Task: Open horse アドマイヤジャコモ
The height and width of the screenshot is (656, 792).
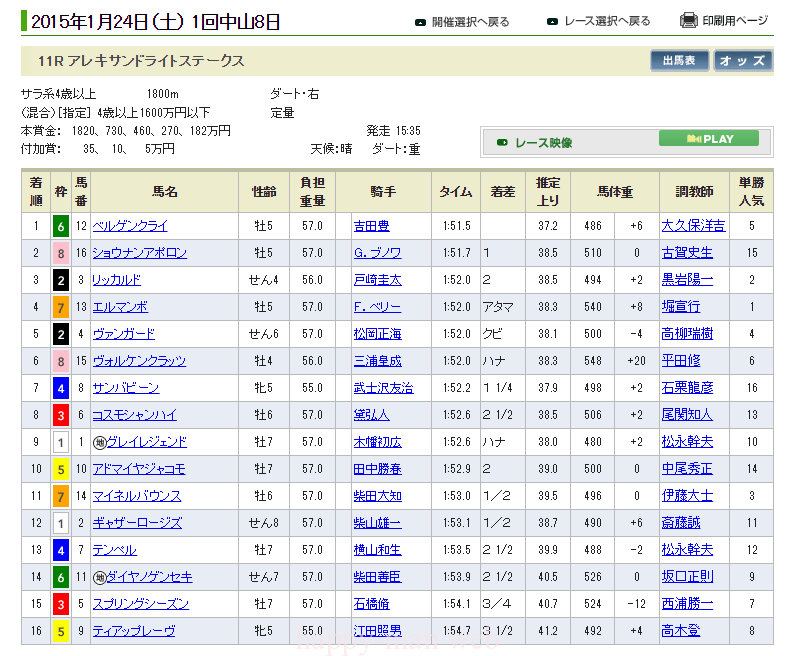Action: (139, 469)
